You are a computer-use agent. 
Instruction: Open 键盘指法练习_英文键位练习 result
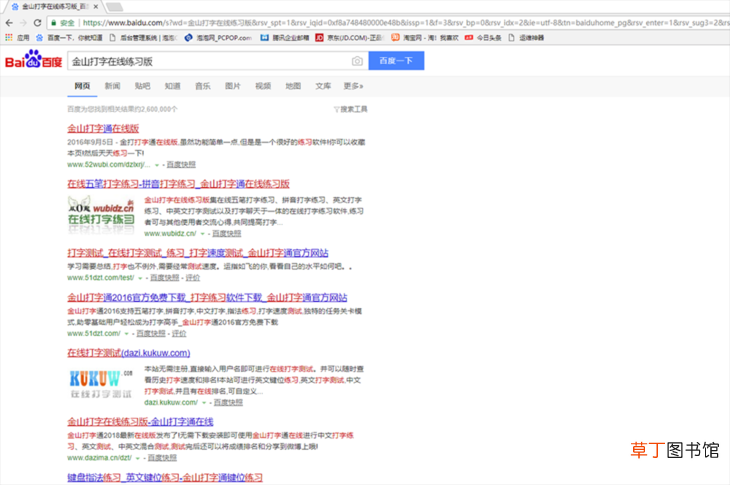[x=165, y=478]
